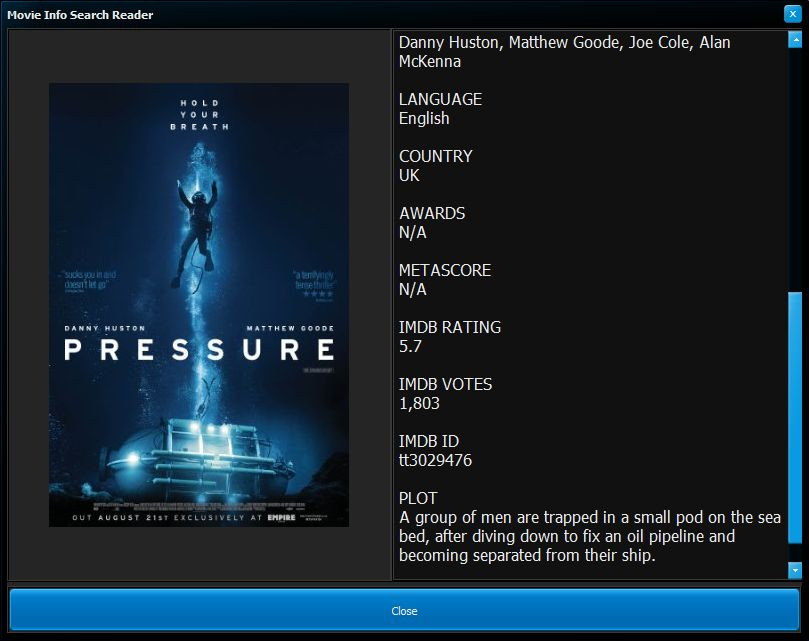Click the AWARDS heading
This screenshot has width=809, height=641.
[432, 213]
